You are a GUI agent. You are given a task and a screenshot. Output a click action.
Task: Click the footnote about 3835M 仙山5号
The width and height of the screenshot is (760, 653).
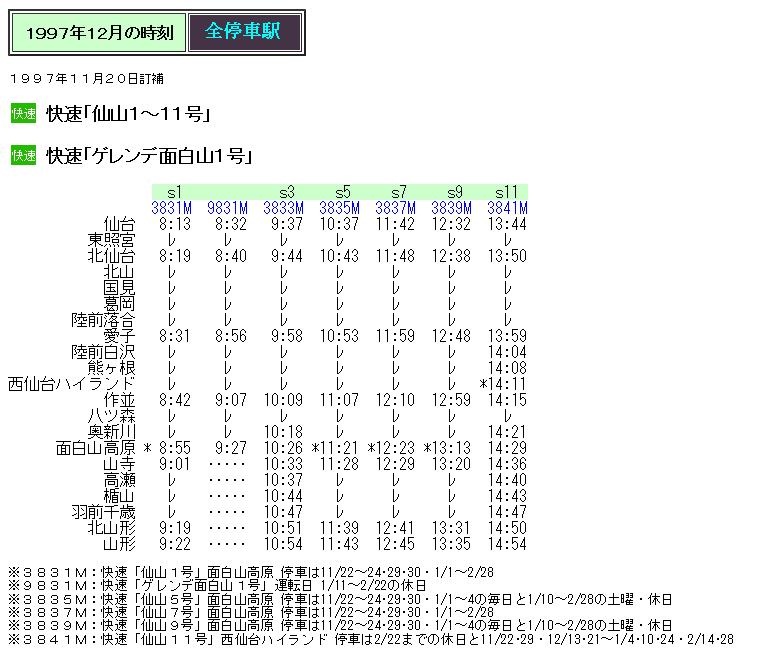[x=340, y=599]
